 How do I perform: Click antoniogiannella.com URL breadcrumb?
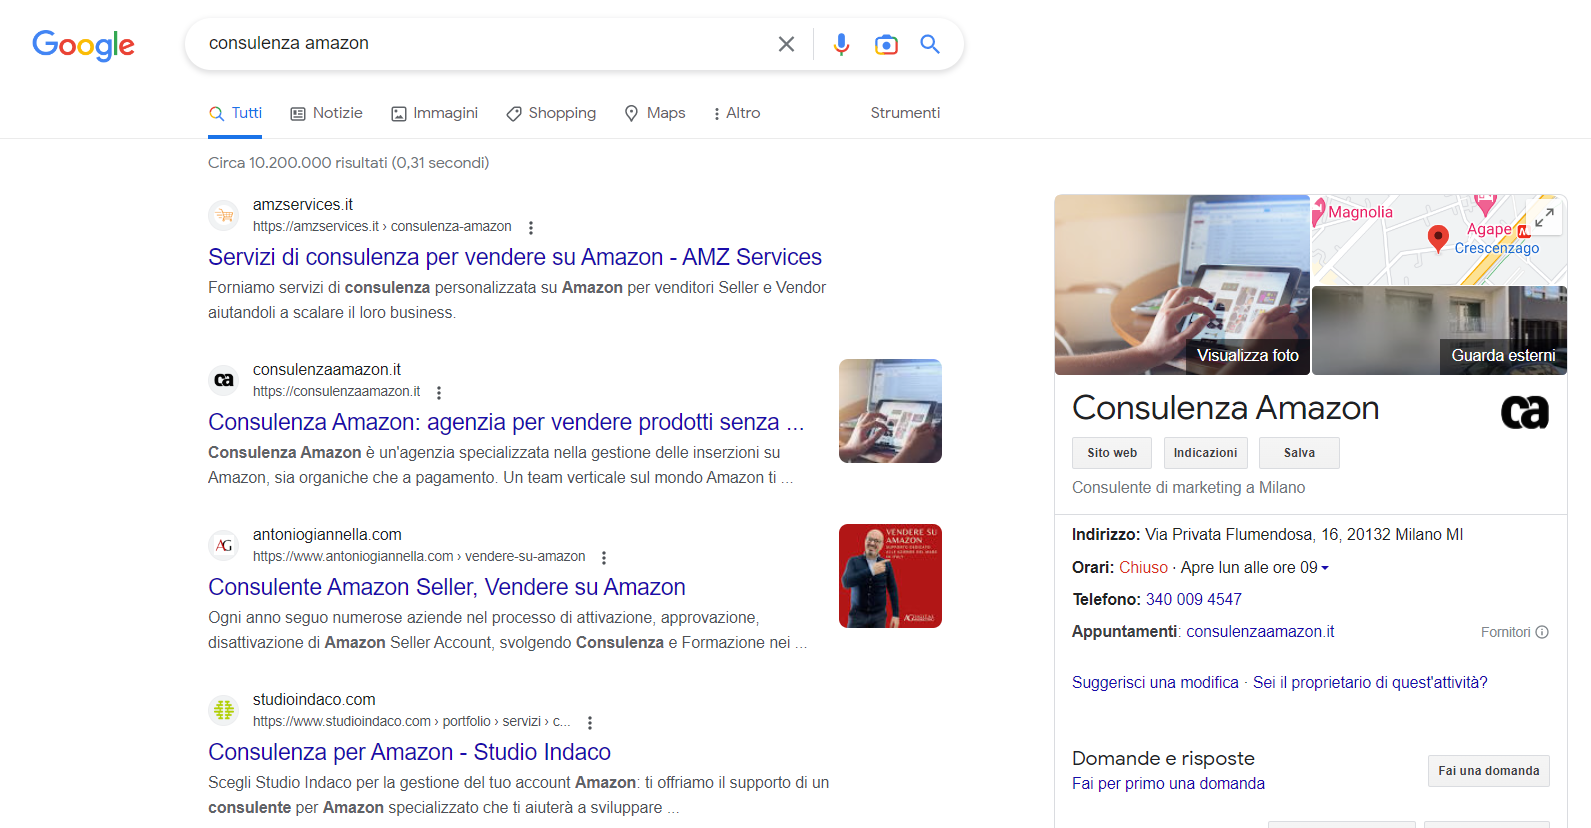[x=419, y=556]
